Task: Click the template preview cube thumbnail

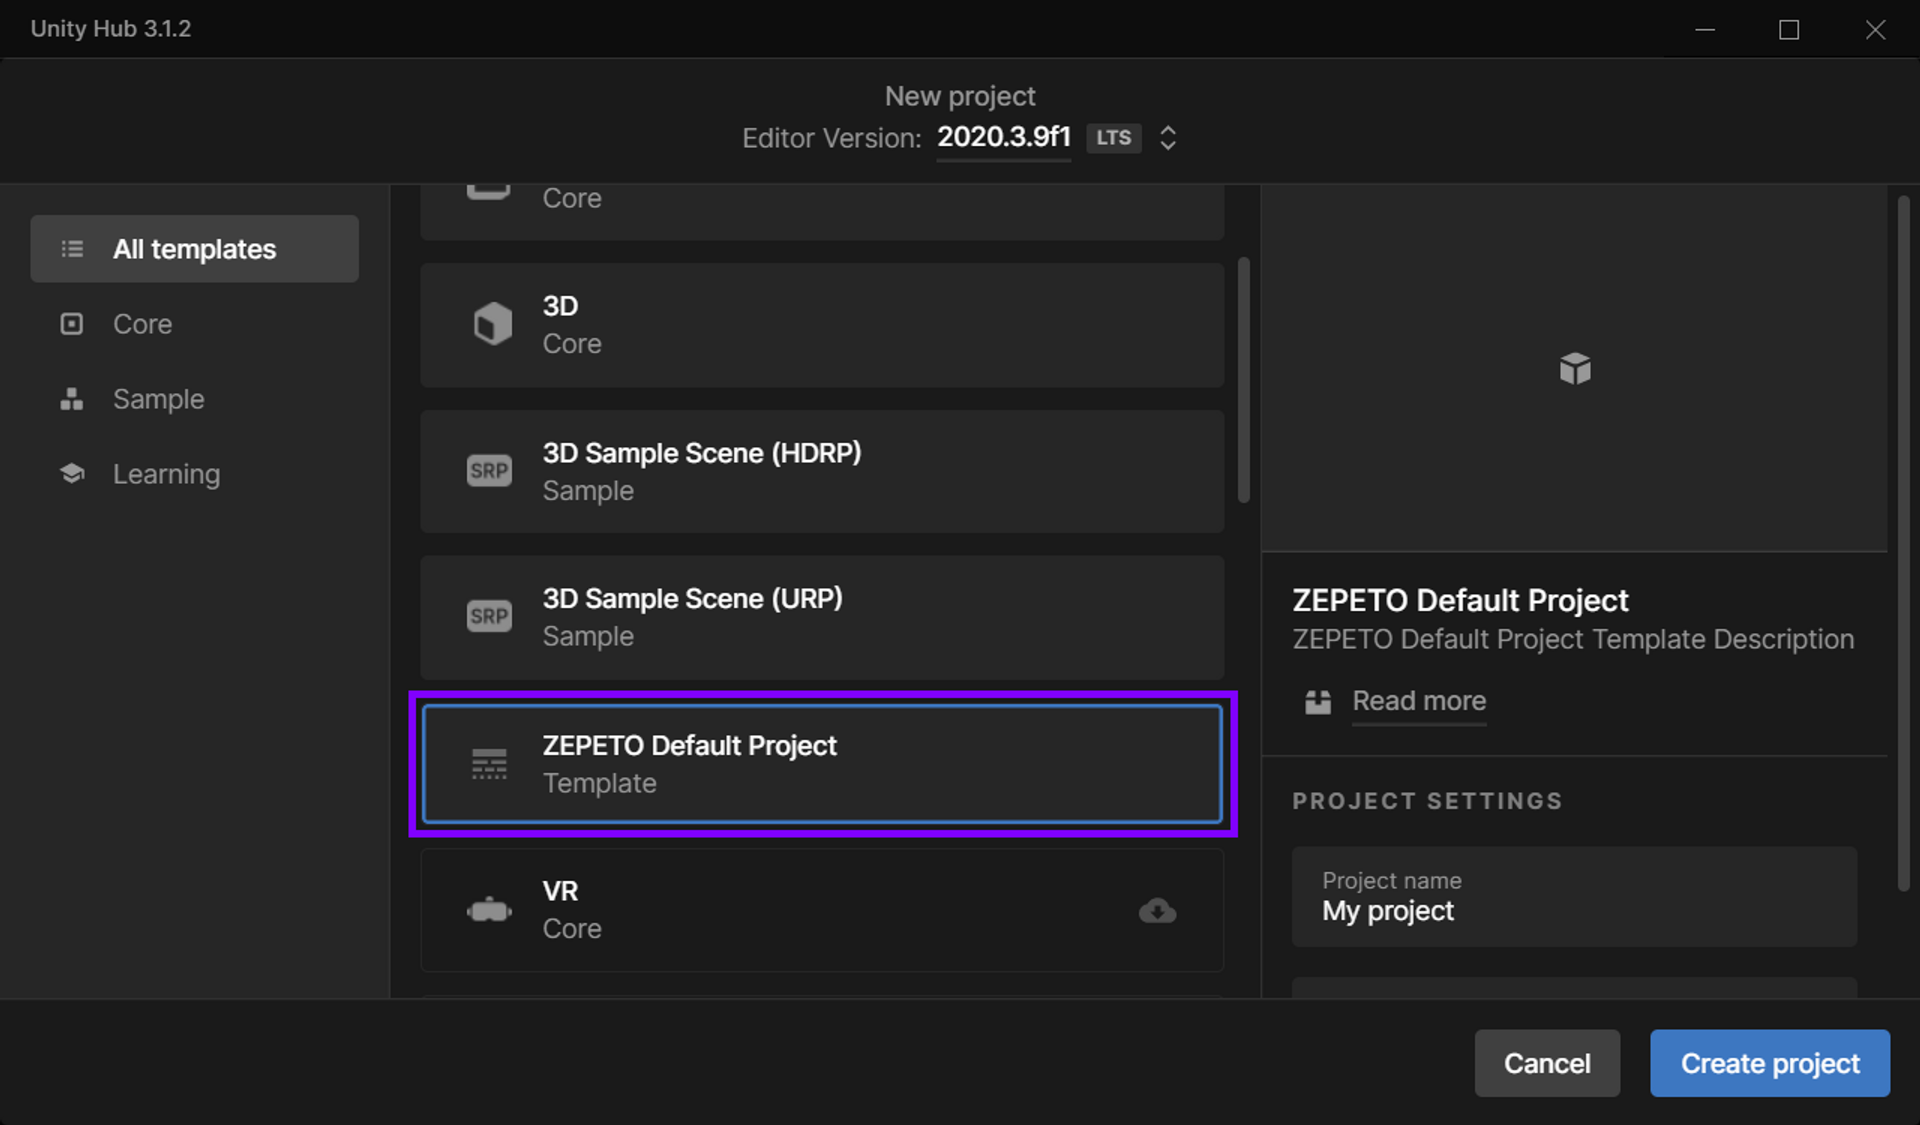Action: (x=1575, y=368)
